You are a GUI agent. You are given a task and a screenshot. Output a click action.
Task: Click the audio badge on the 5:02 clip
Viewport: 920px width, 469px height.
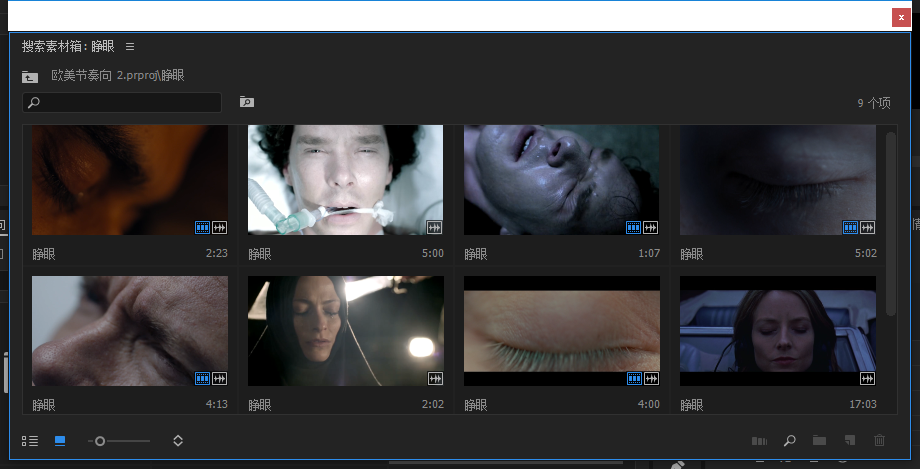pos(867,227)
